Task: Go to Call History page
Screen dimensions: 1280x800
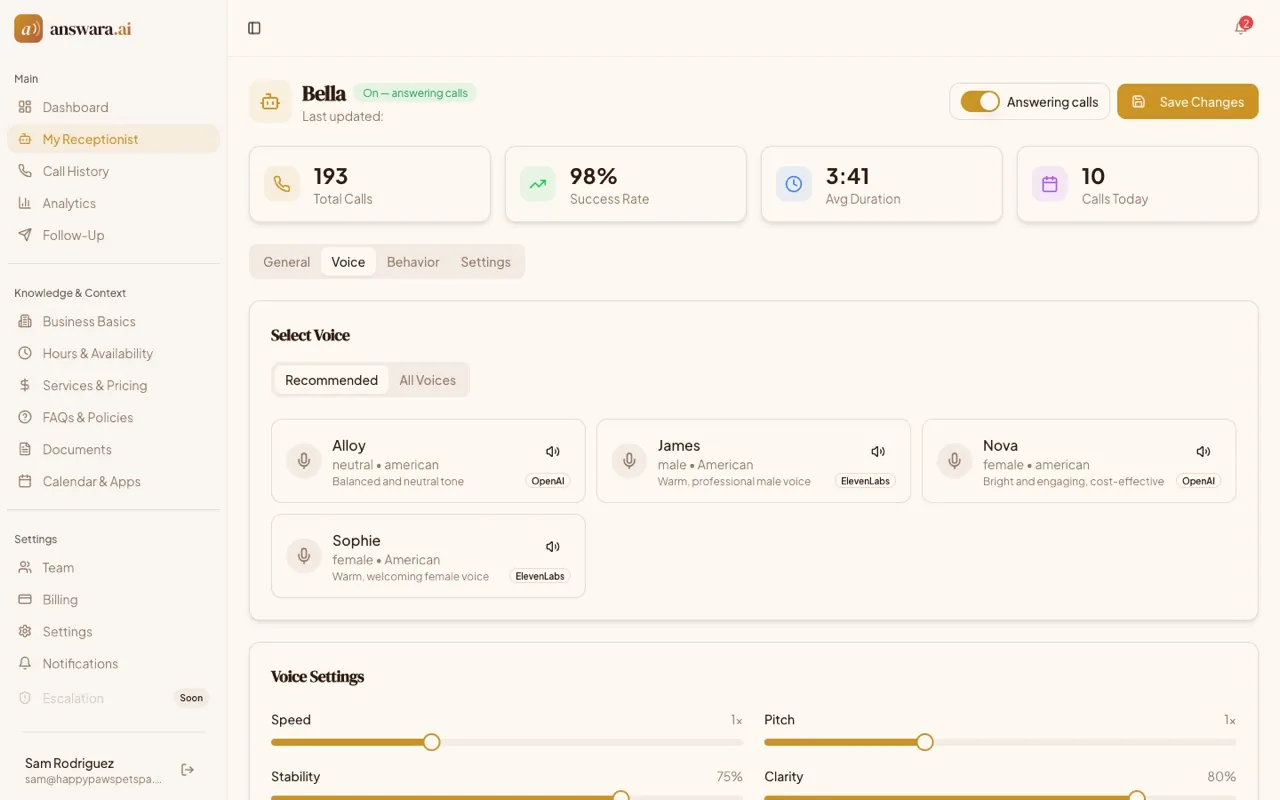Action: [113, 171]
